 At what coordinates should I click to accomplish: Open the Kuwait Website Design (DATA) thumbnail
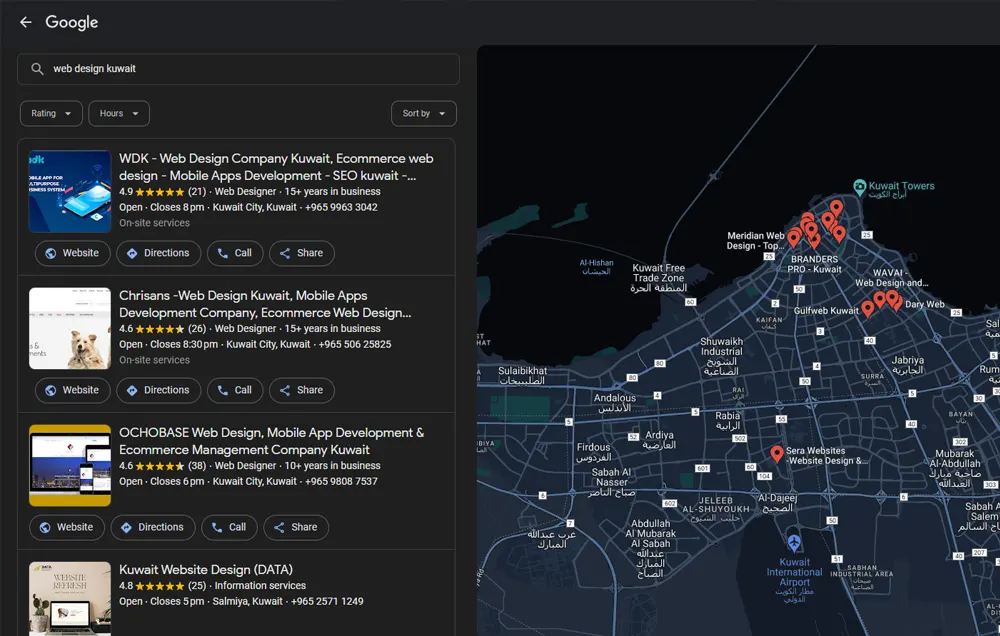70,598
